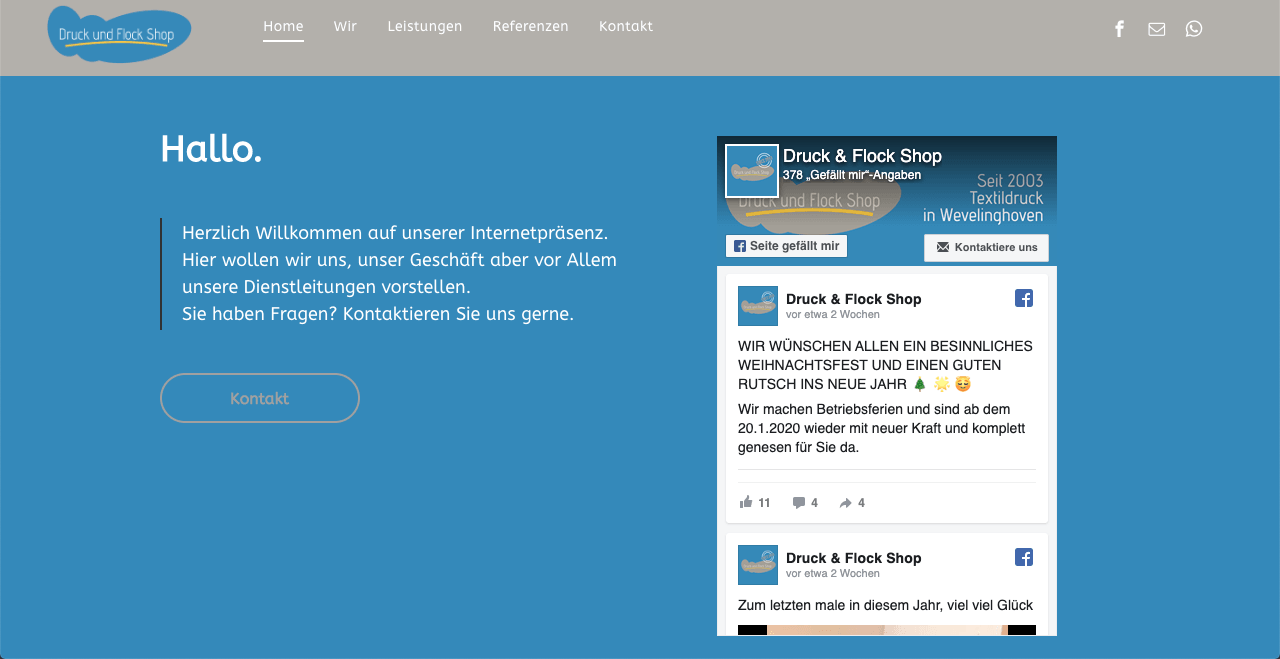The height and width of the screenshot is (659, 1280).
Task: Click the 'Zum letzten male in diesem Jahr' text
Action: tap(885, 605)
